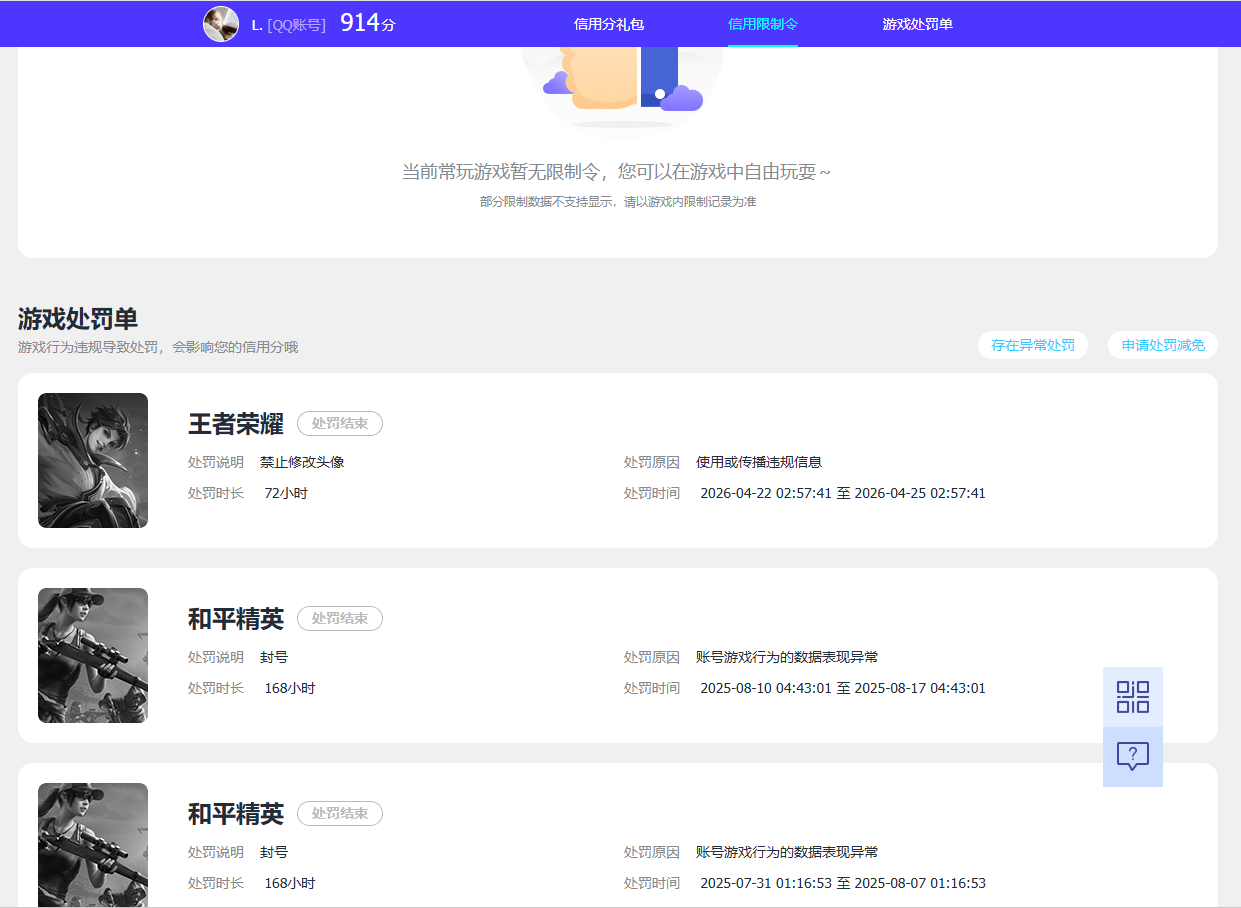Click the 王者荣耀 game title
Image resolution: width=1241 pixels, height=908 pixels.
click(236, 424)
